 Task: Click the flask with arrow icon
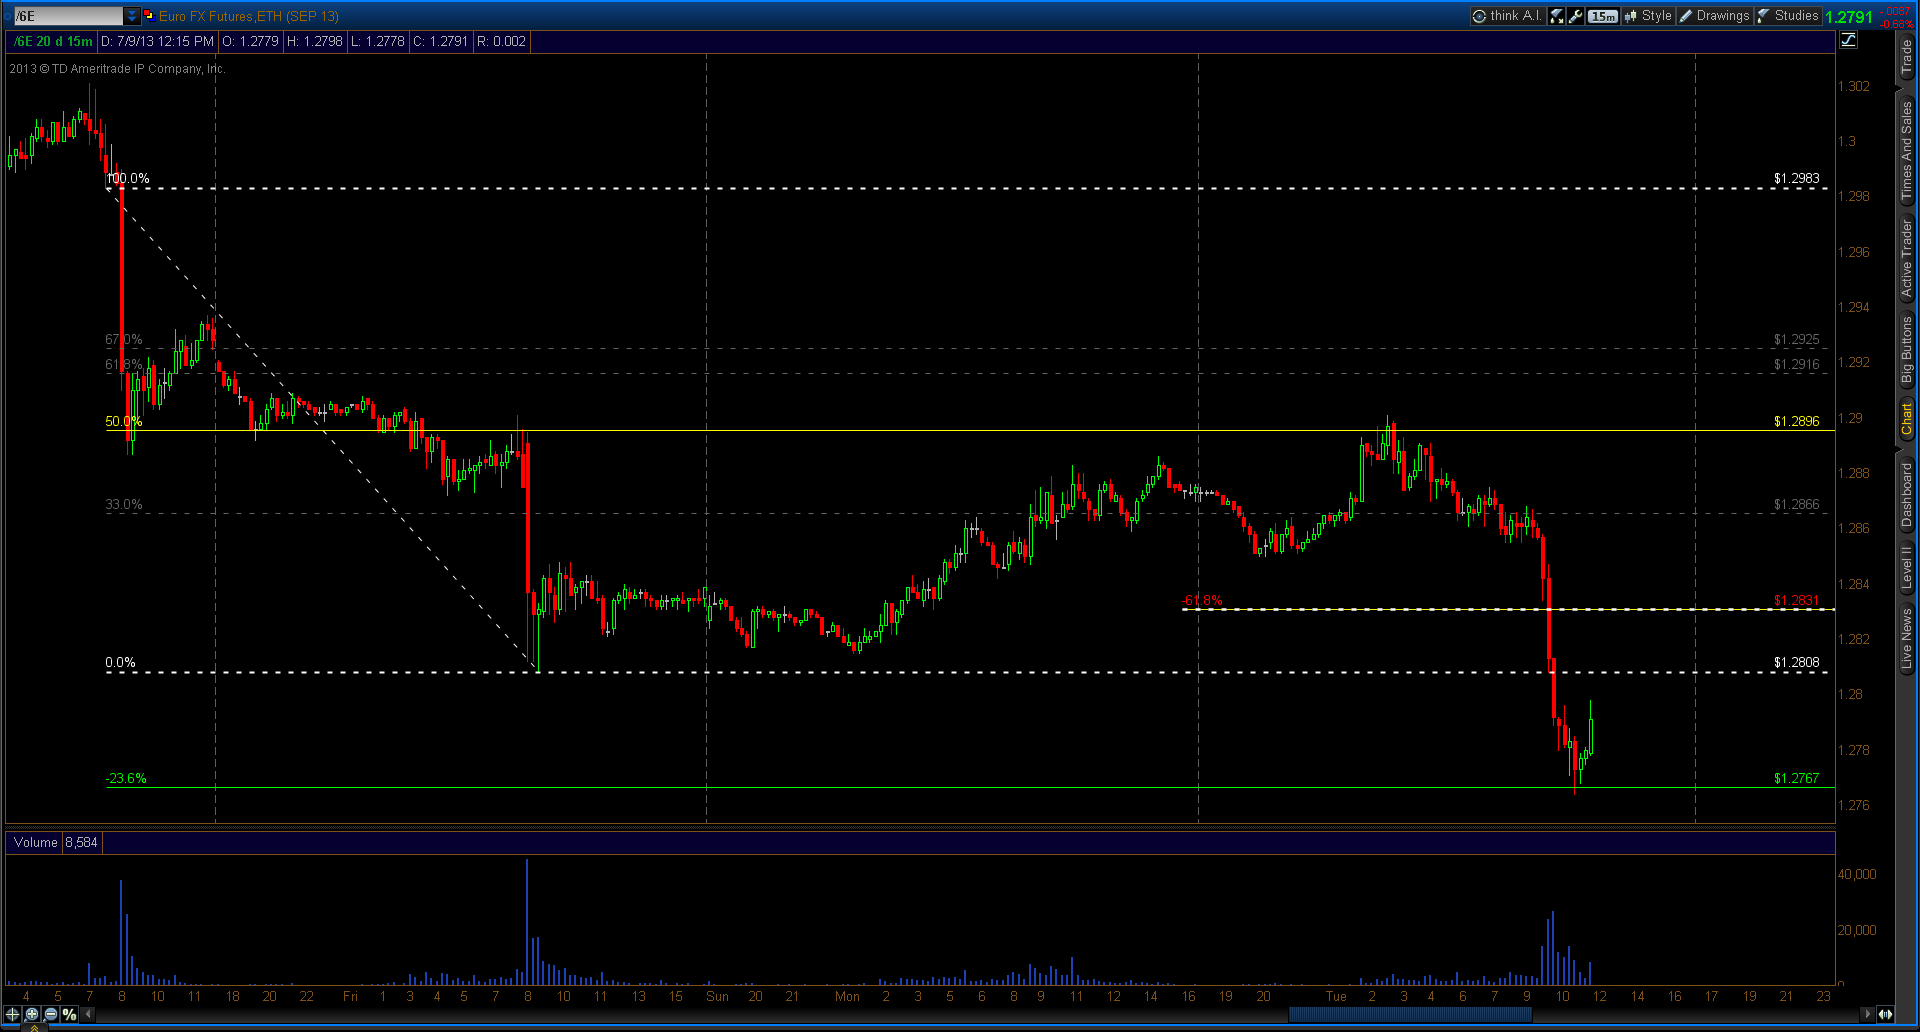(1557, 16)
